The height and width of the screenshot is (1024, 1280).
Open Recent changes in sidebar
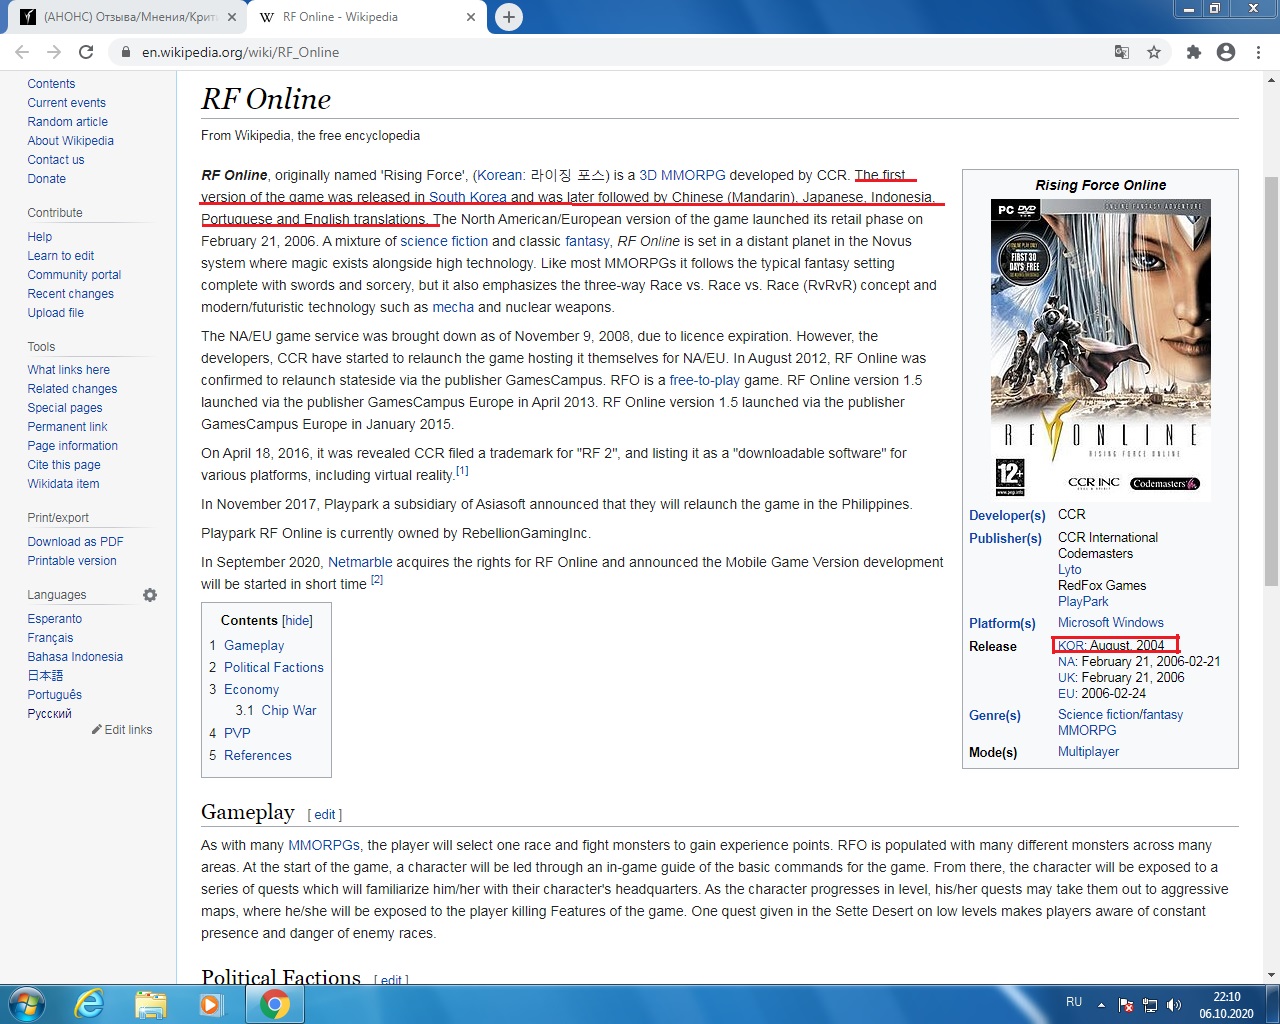70,294
